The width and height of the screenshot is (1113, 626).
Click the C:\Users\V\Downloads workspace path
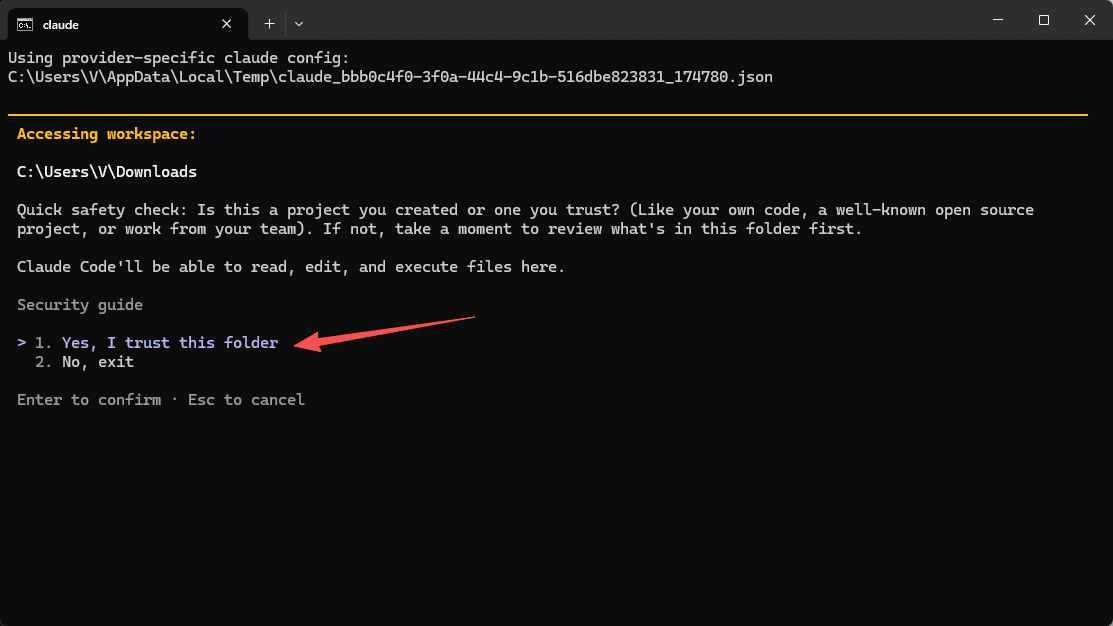[x=107, y=172]
